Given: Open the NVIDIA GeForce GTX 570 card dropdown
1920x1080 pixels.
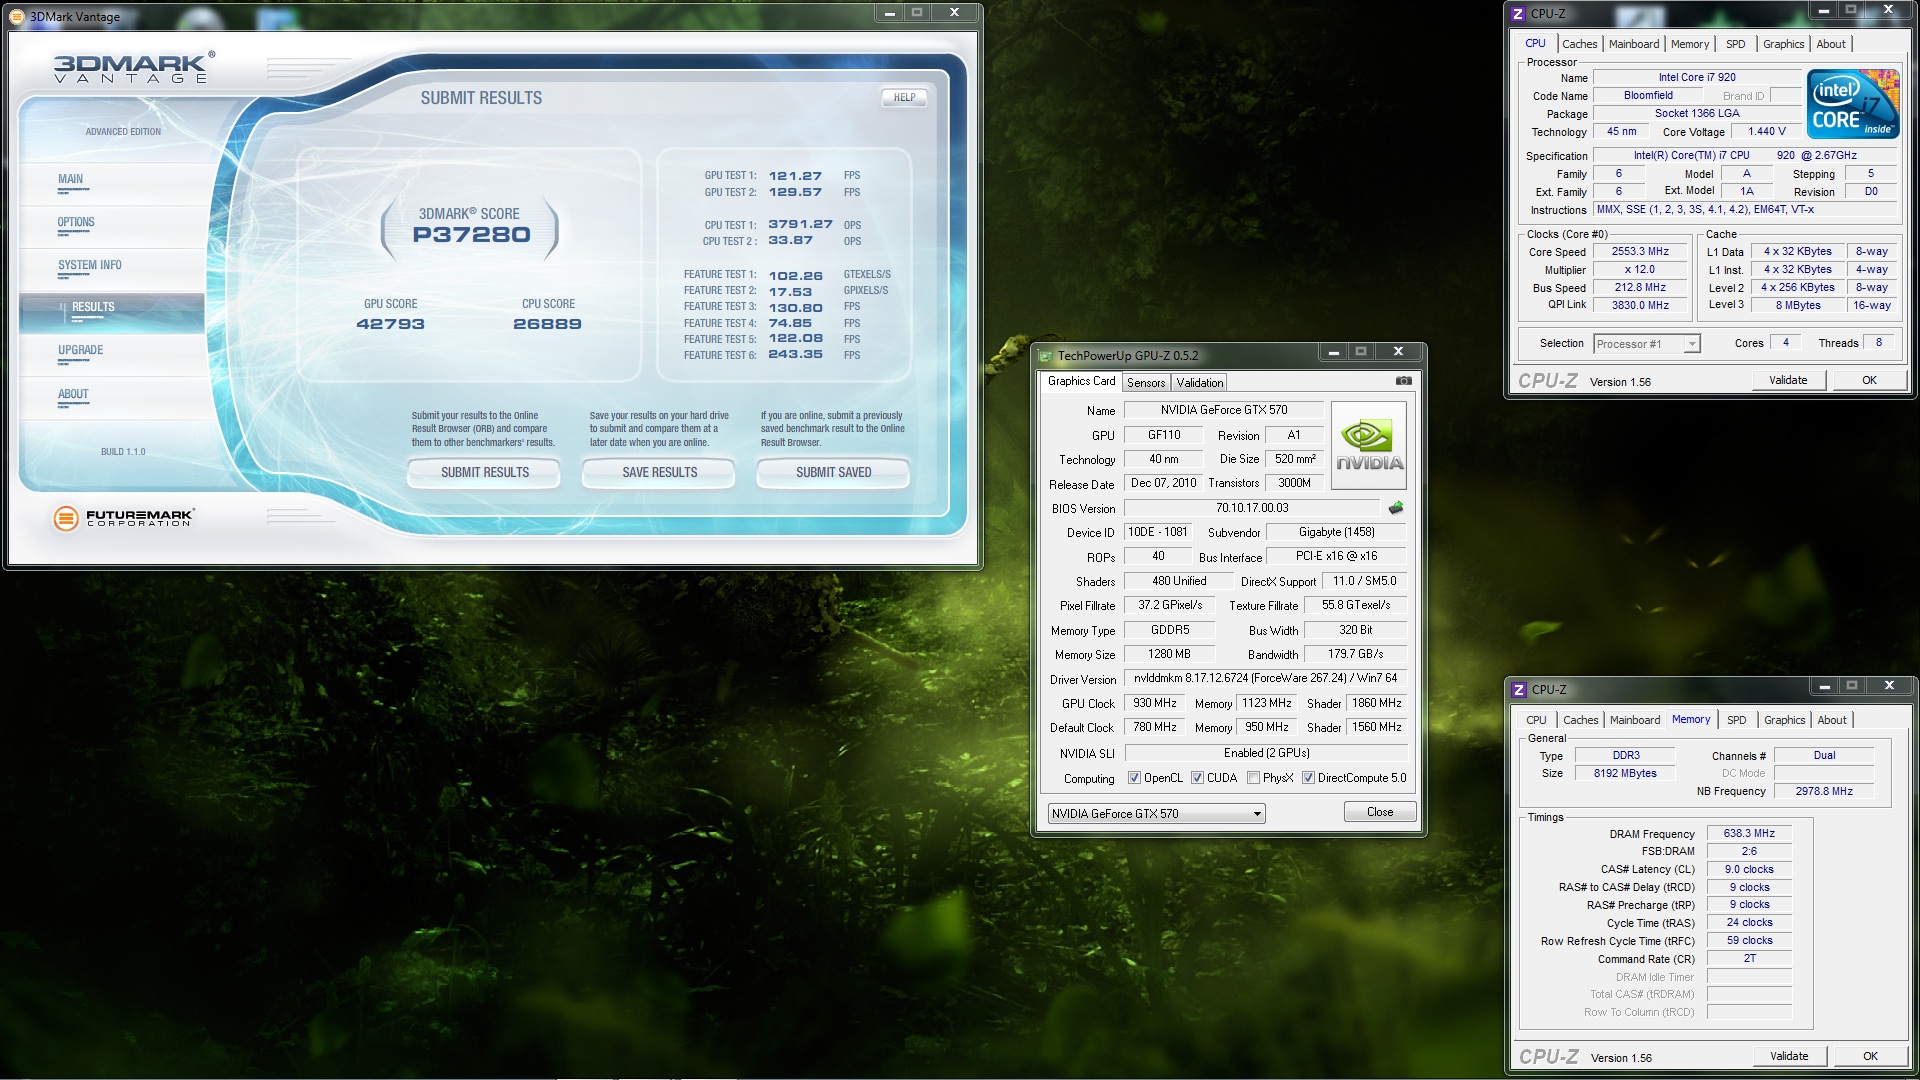Looking at the screenshot, I should click(x=1157, y=814).
